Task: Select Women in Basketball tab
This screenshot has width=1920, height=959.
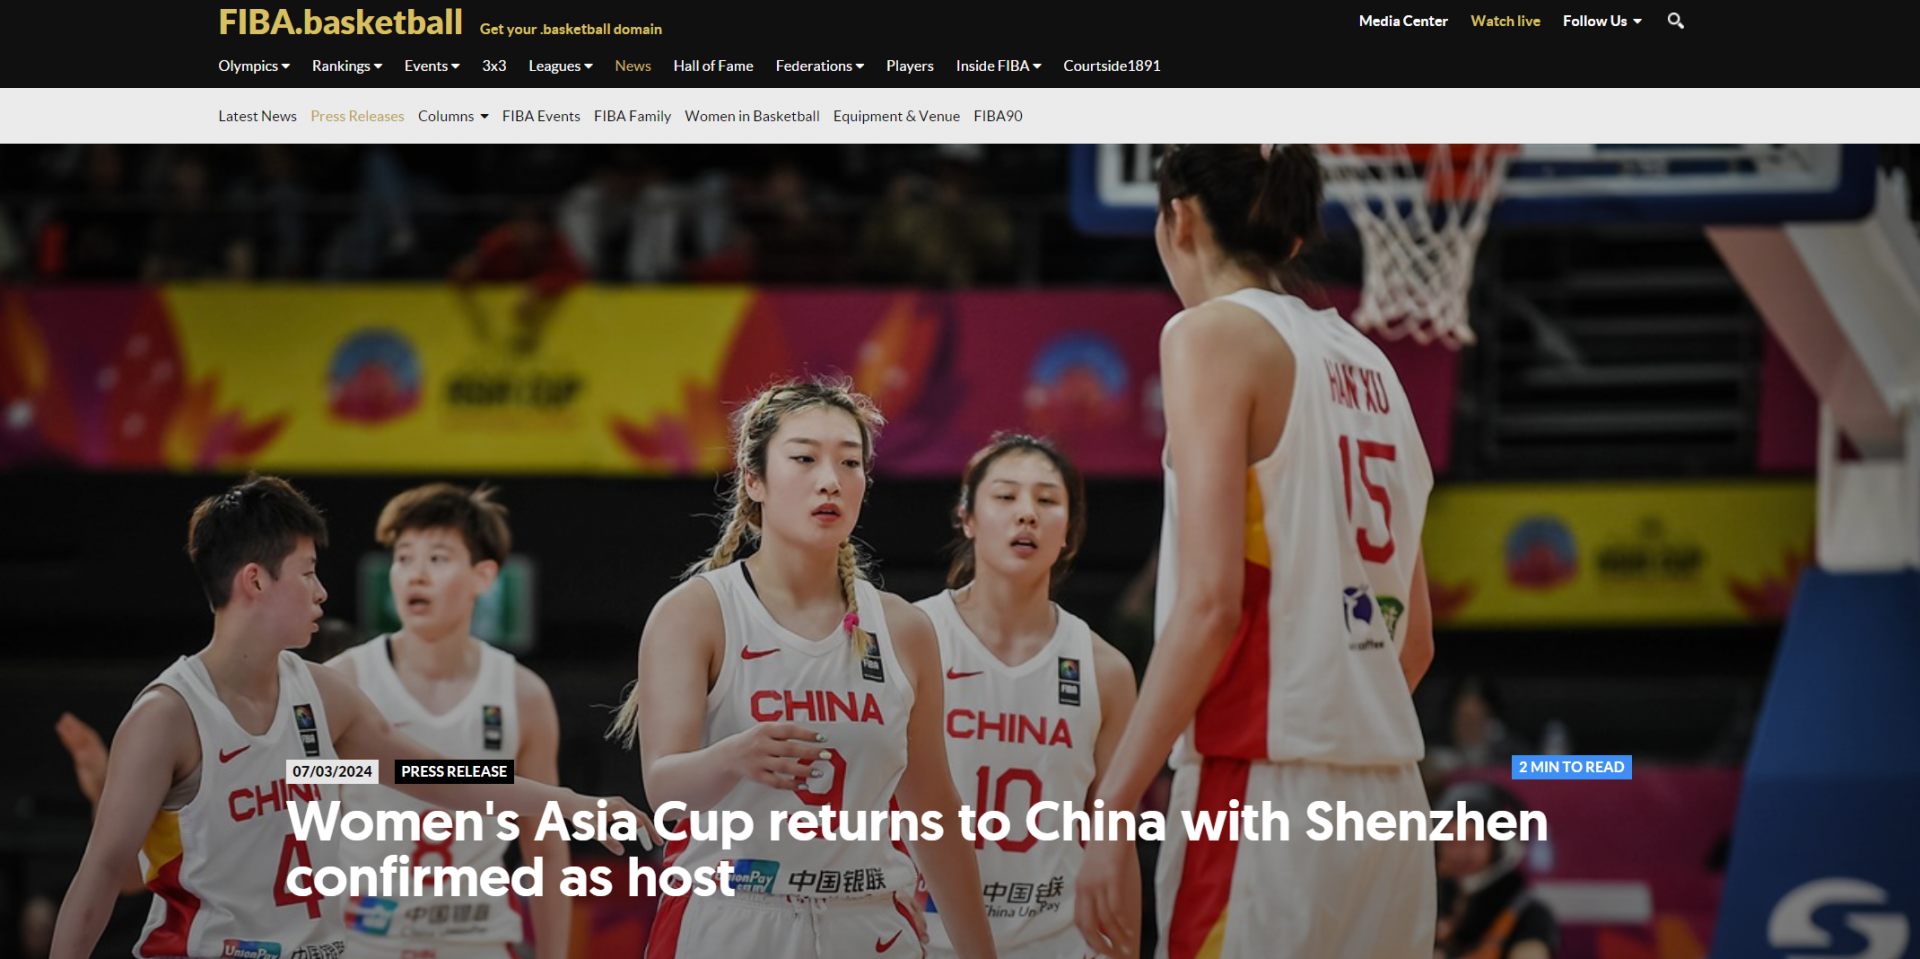Action: [752, 116]
